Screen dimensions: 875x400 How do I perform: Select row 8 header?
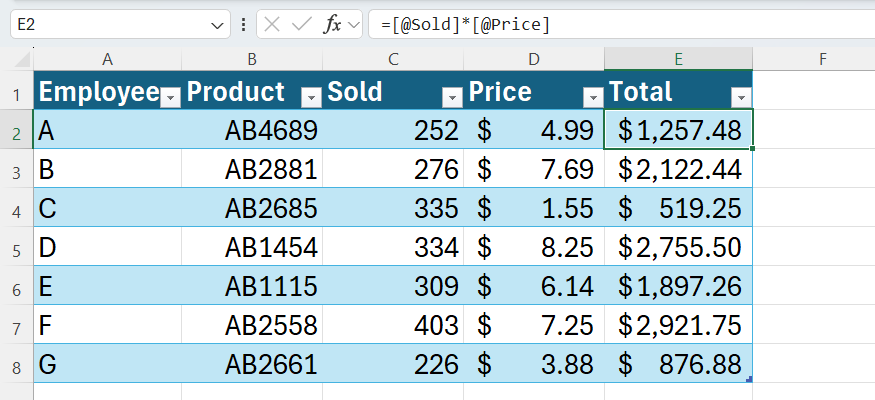click(x=17, y=364)
